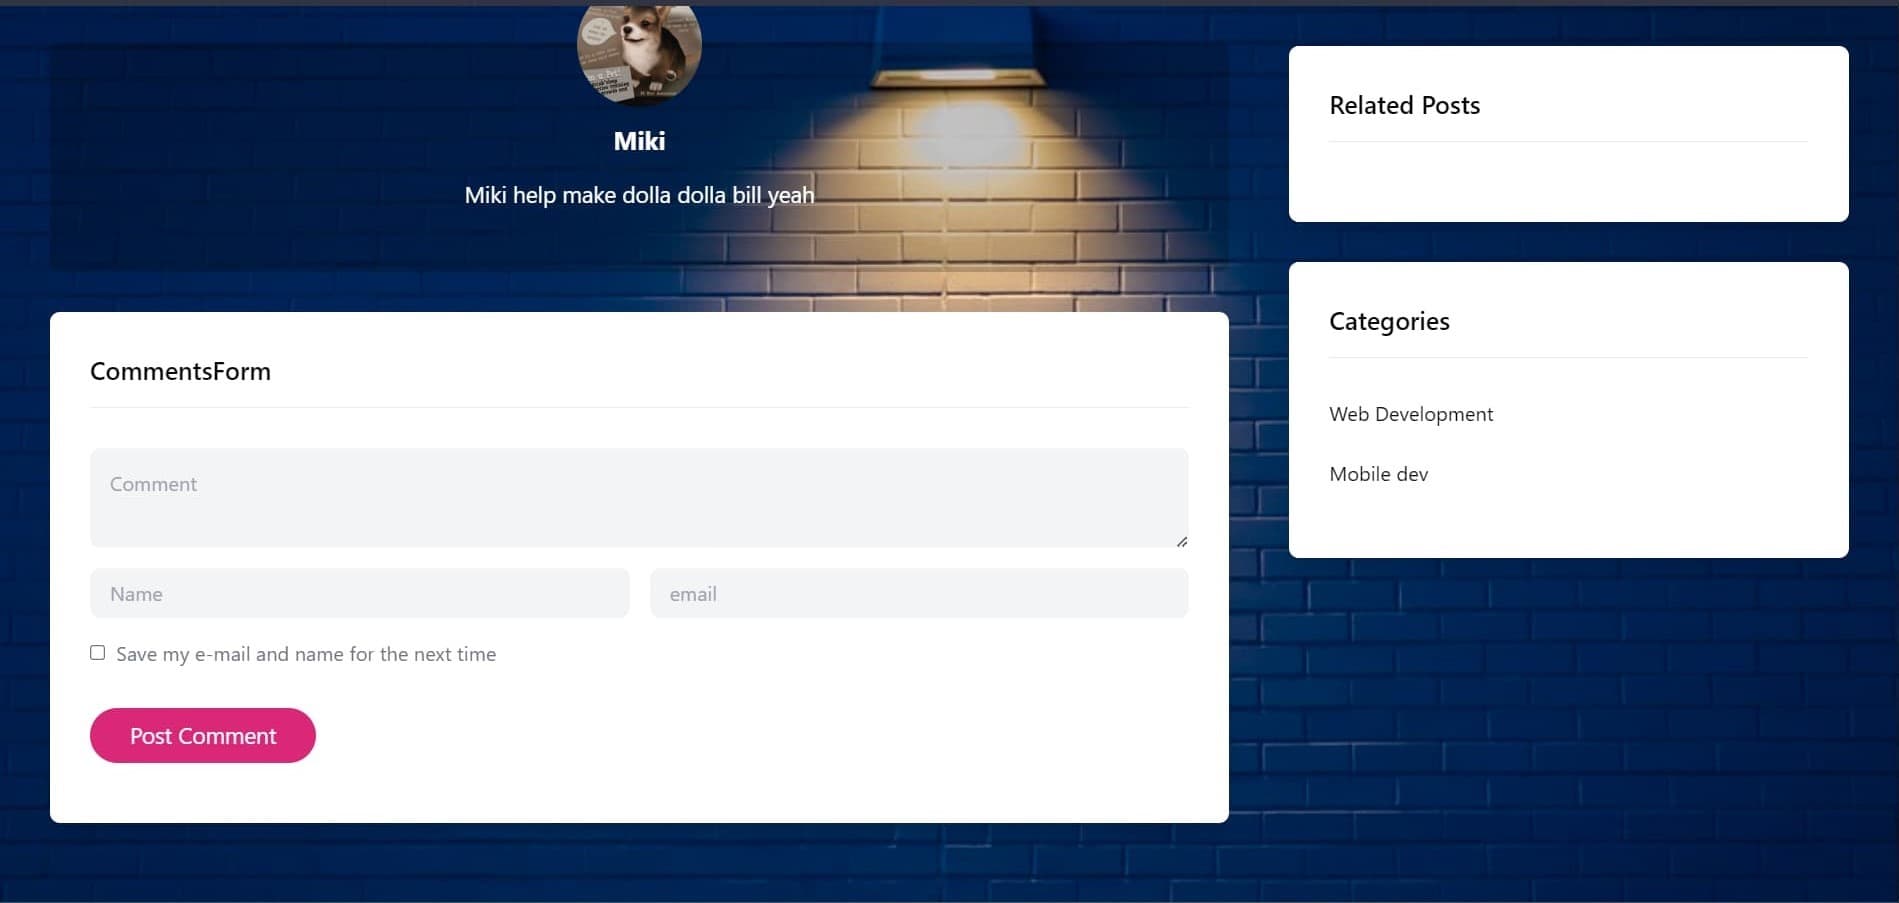
Task: Click the CommentsForm heading
Action: click(180, 371)
